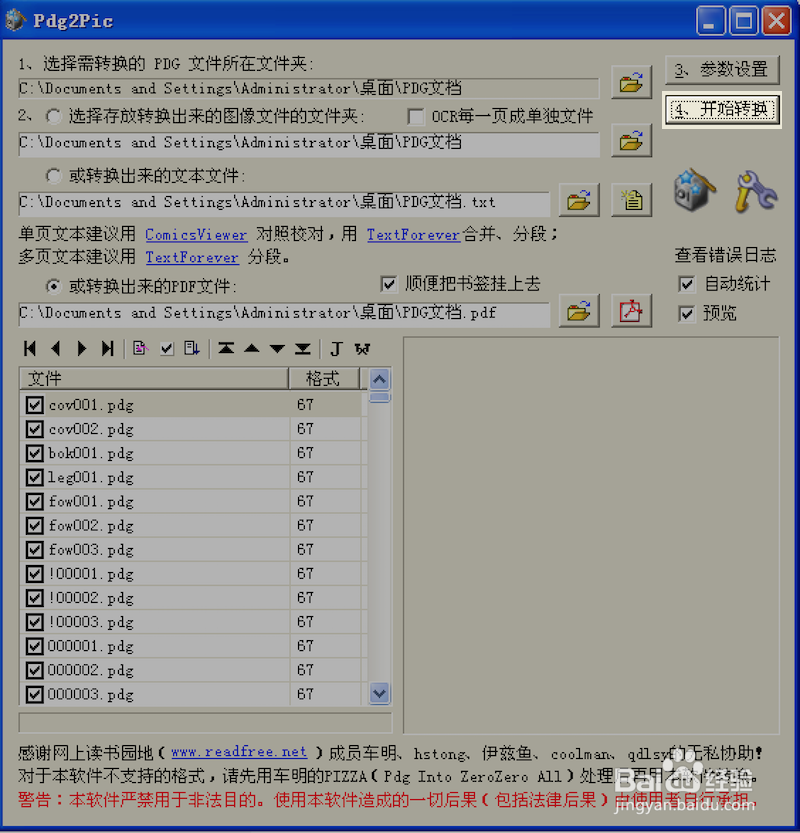Select text file output radio option

pyautogui.click(x=53, y=175)
